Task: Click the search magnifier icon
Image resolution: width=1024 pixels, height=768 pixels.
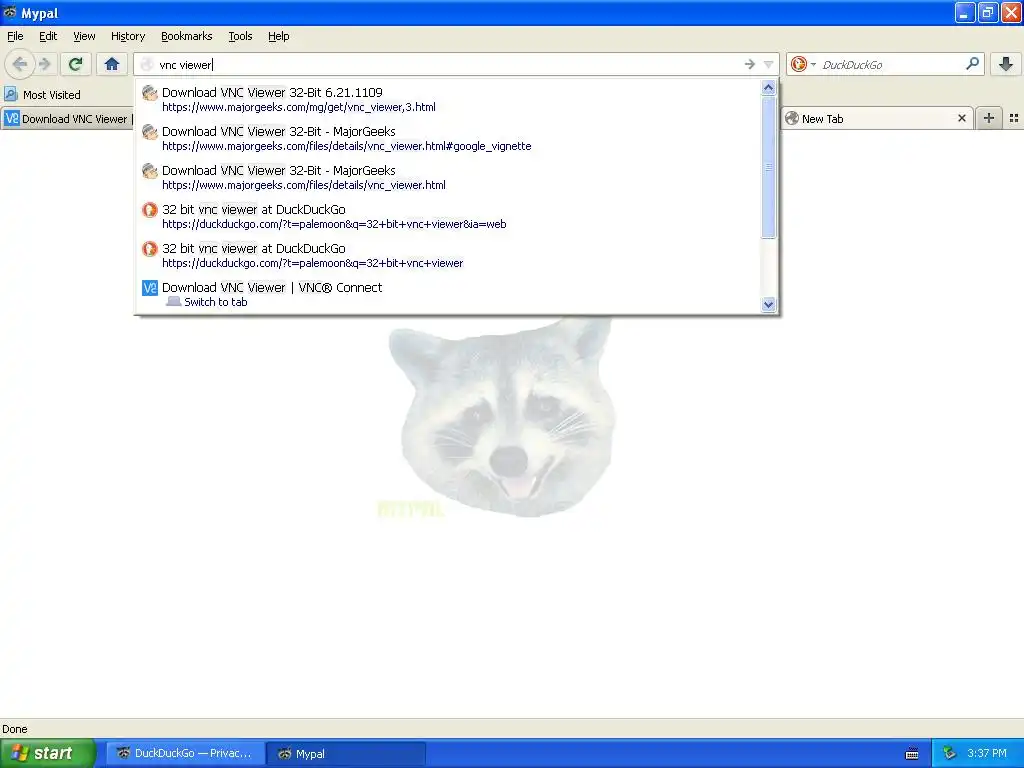Action: pyautogui.click(x=972, y=64)
